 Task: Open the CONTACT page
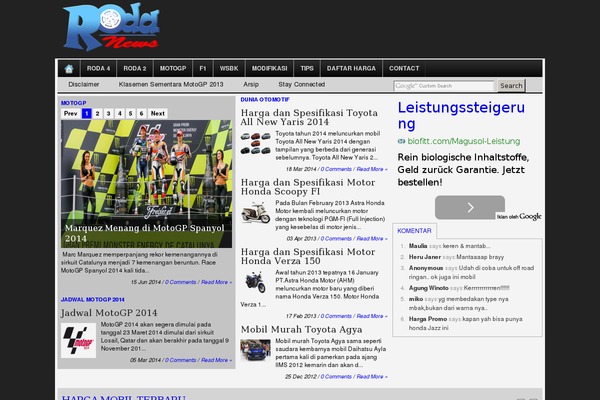pos(404,69)
